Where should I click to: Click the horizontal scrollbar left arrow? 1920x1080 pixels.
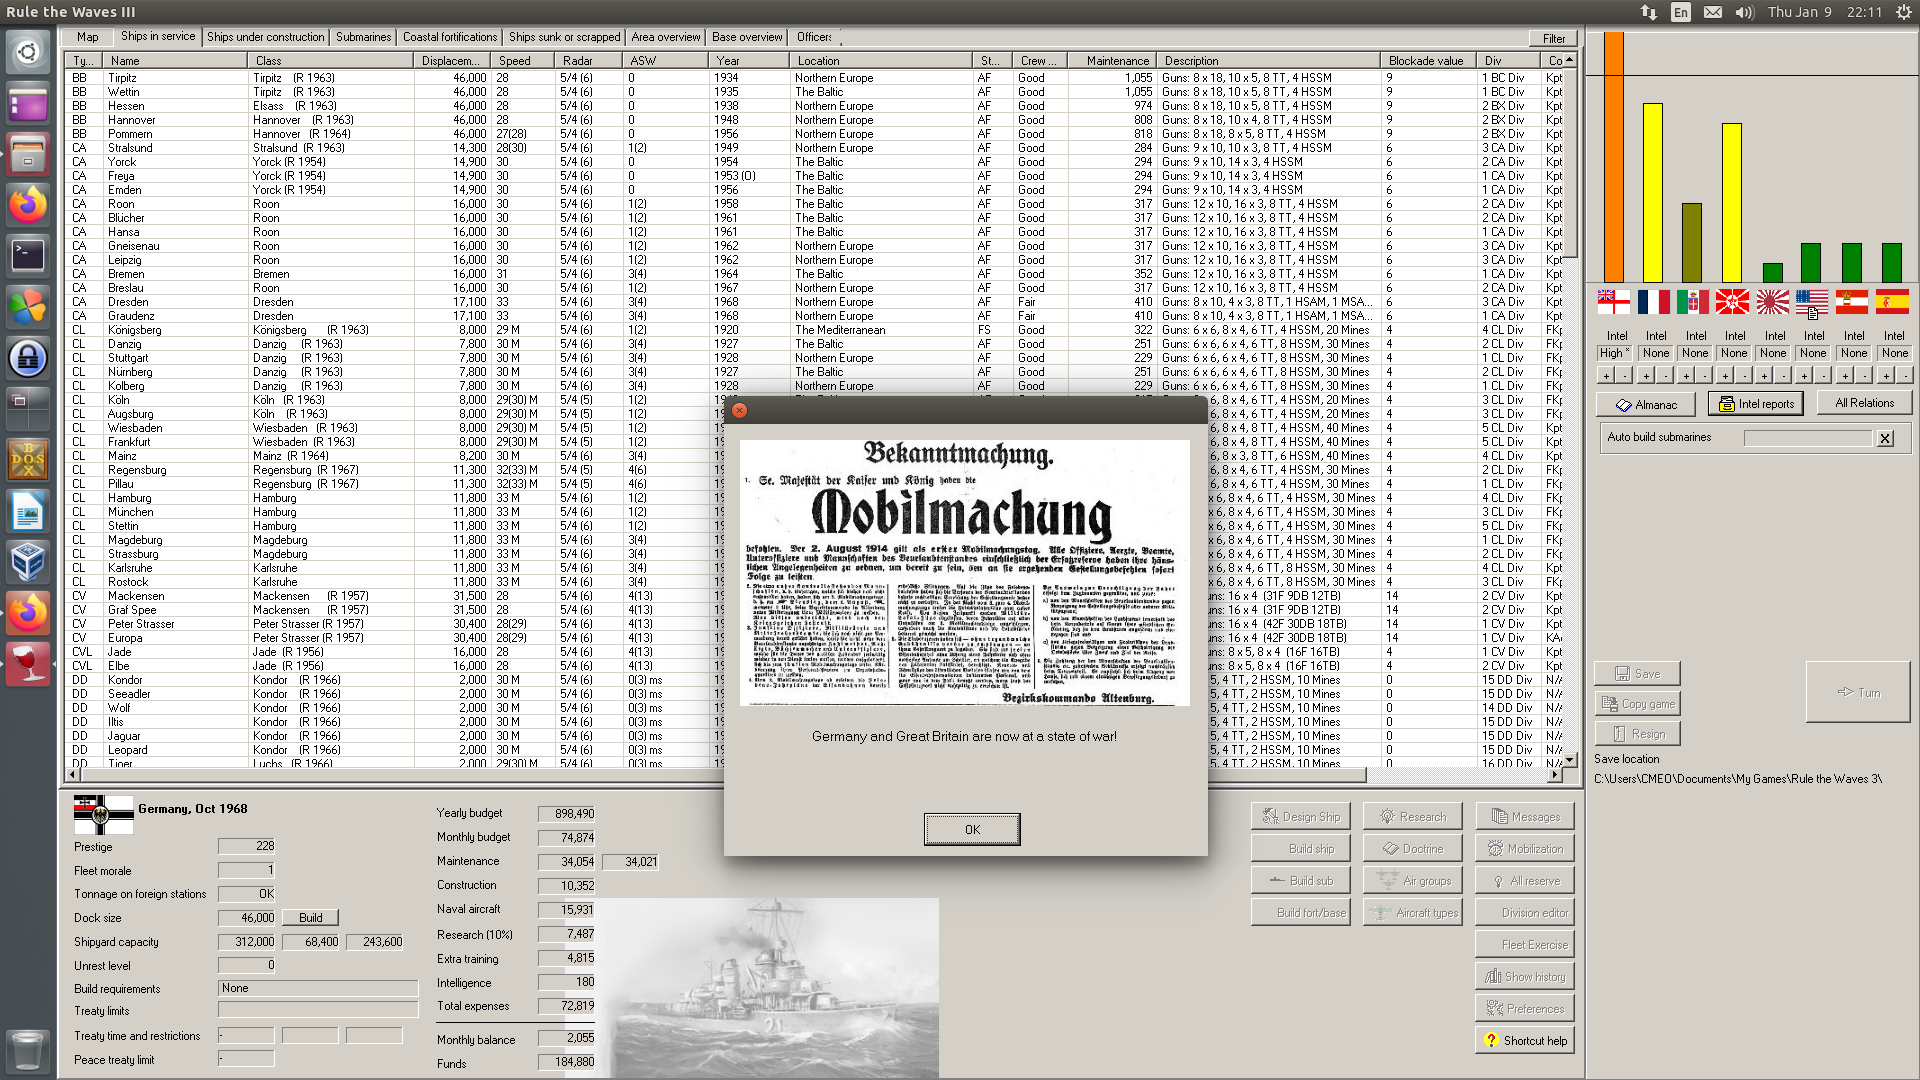click(72, 775)
